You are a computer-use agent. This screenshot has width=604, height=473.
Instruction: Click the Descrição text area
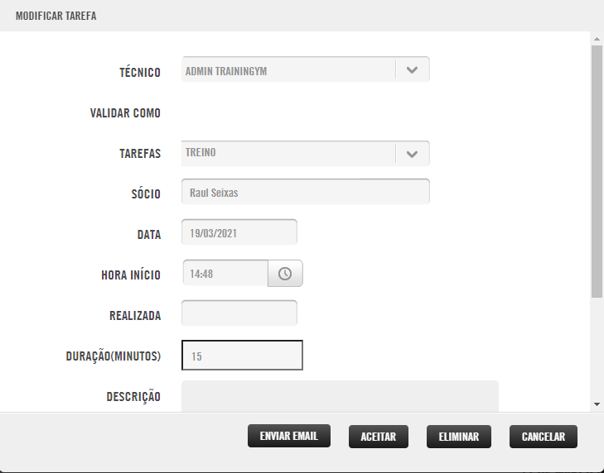(340, 396)
